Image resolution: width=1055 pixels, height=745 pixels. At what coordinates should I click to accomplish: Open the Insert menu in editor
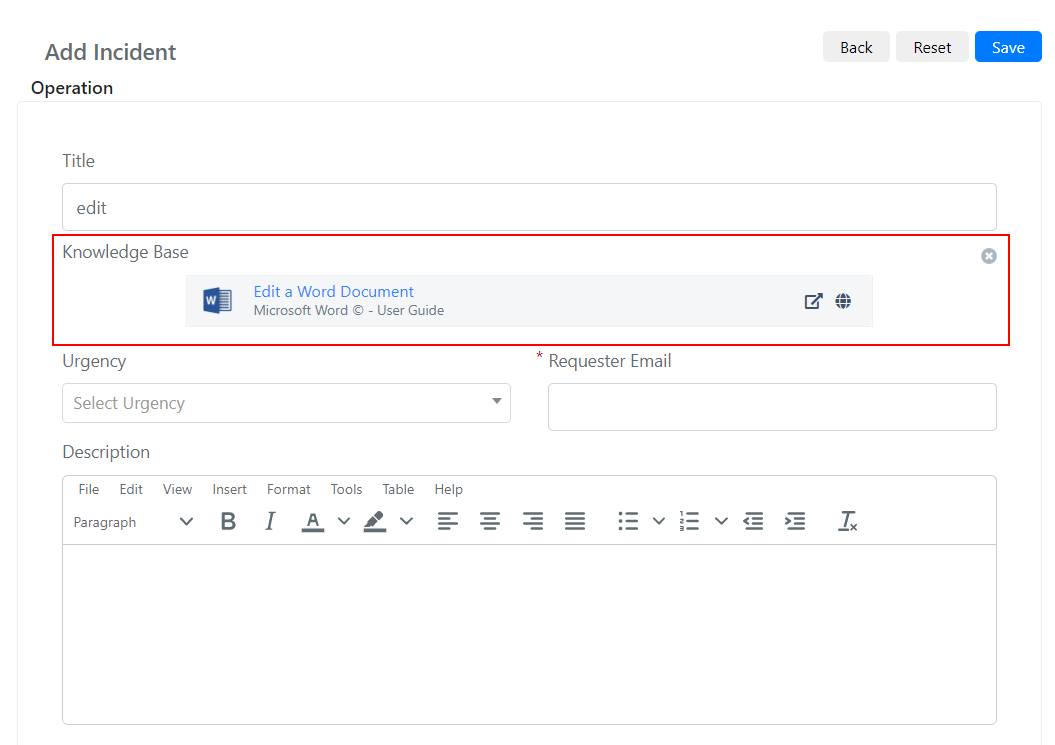(x=229, y=489)
